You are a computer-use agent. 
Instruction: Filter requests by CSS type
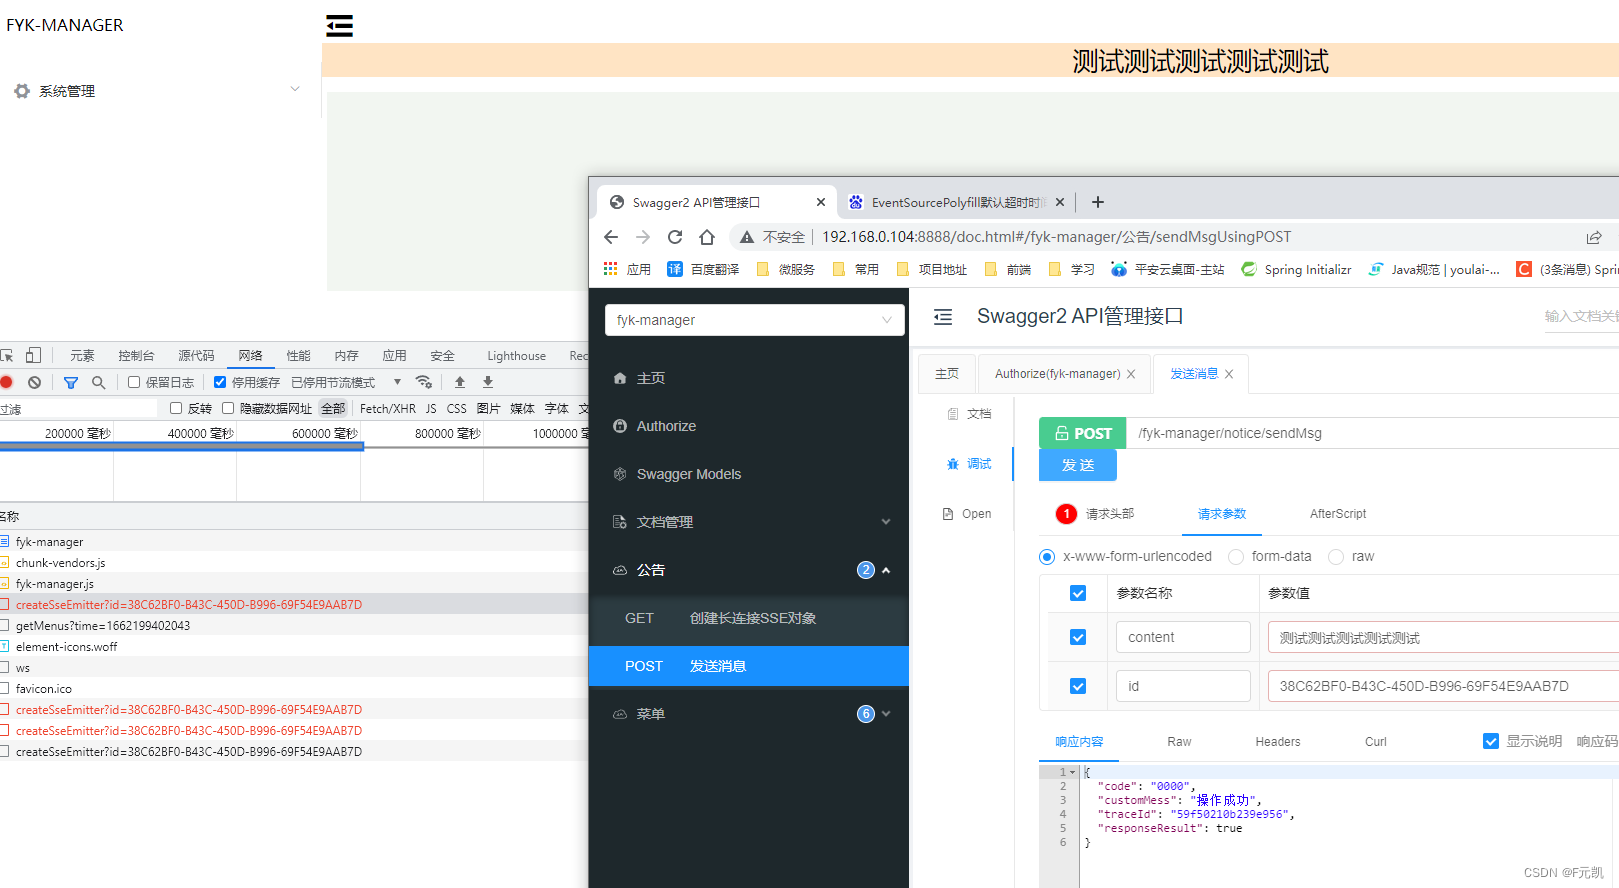coord(456,408)
